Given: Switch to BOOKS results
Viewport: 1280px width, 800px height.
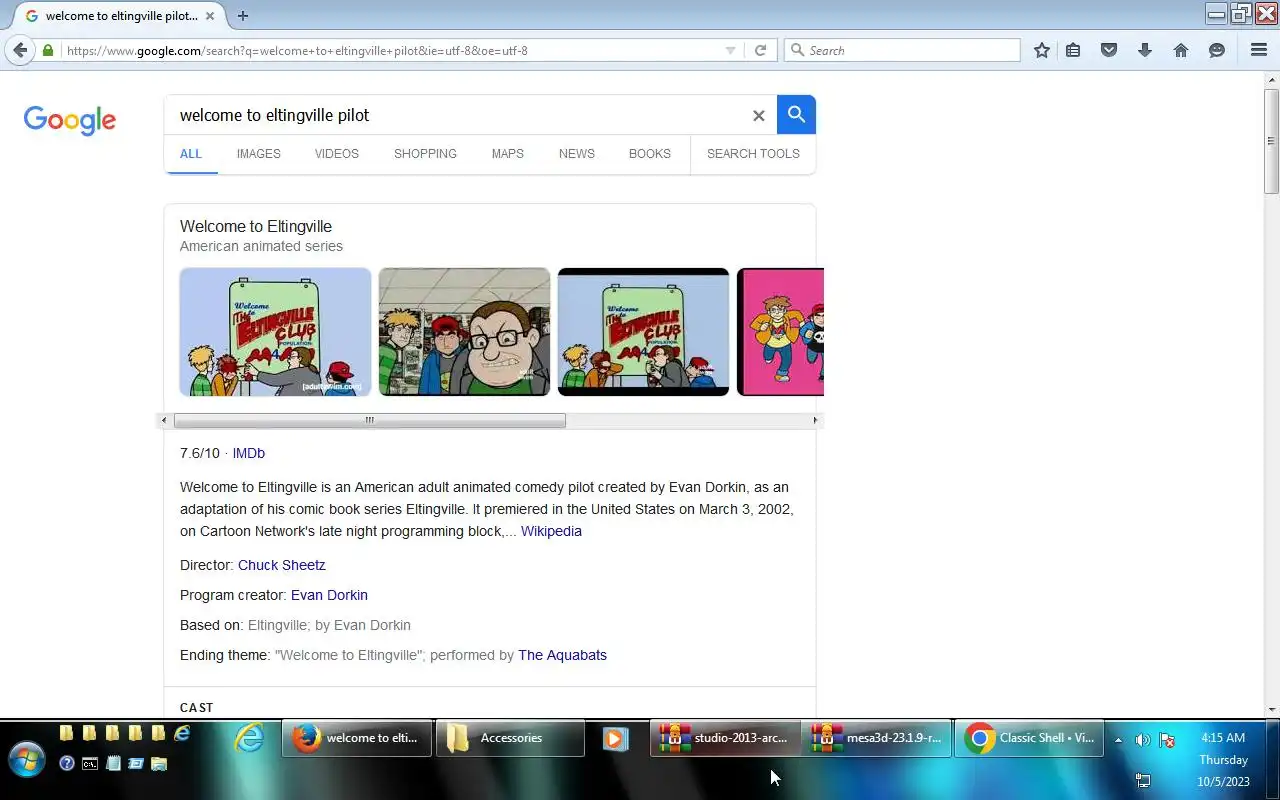Looking at the screenshot, I should 650,154.
